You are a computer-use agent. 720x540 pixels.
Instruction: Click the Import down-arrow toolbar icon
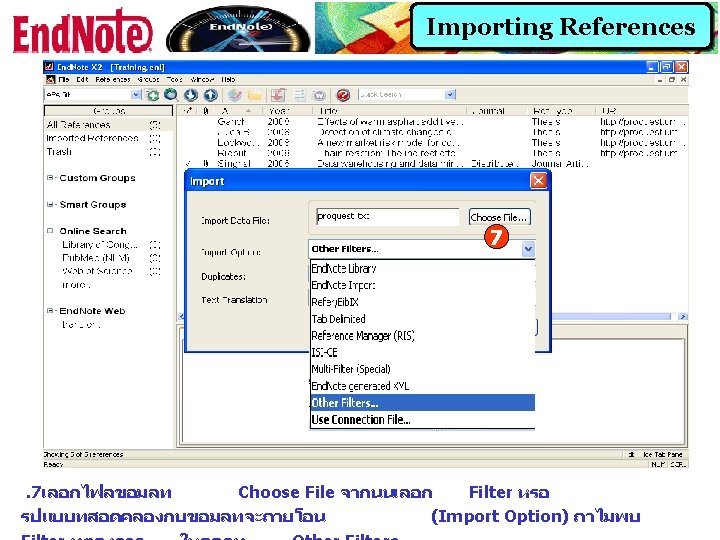(x=191, y=95)
